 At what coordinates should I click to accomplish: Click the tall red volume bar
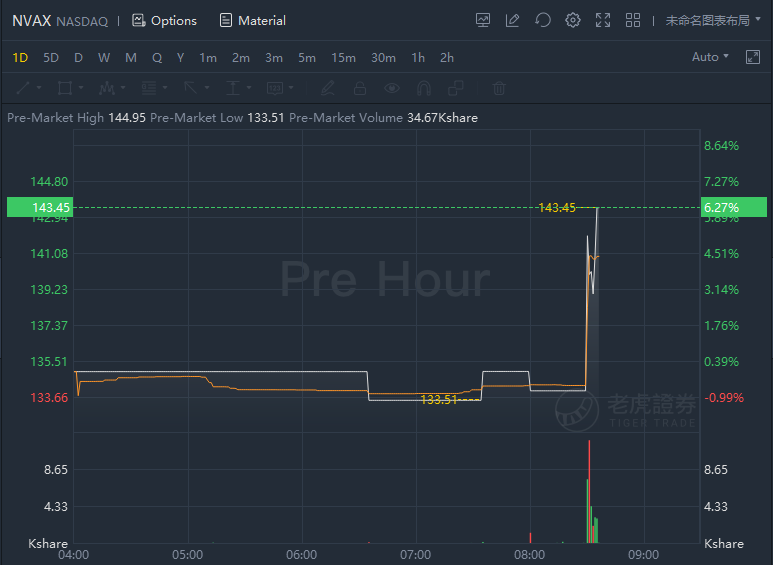[589, 491]
